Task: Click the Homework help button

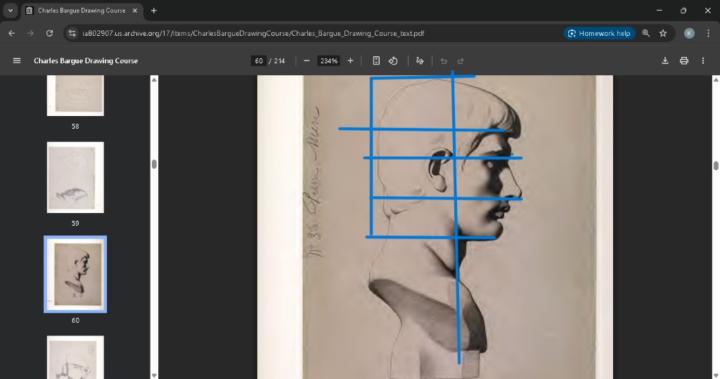Action: click(x=600, y=33)
